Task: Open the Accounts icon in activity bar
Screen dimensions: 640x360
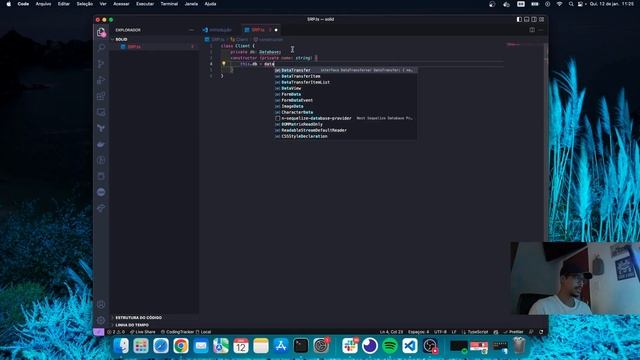Action: click(x=101, y=304)
